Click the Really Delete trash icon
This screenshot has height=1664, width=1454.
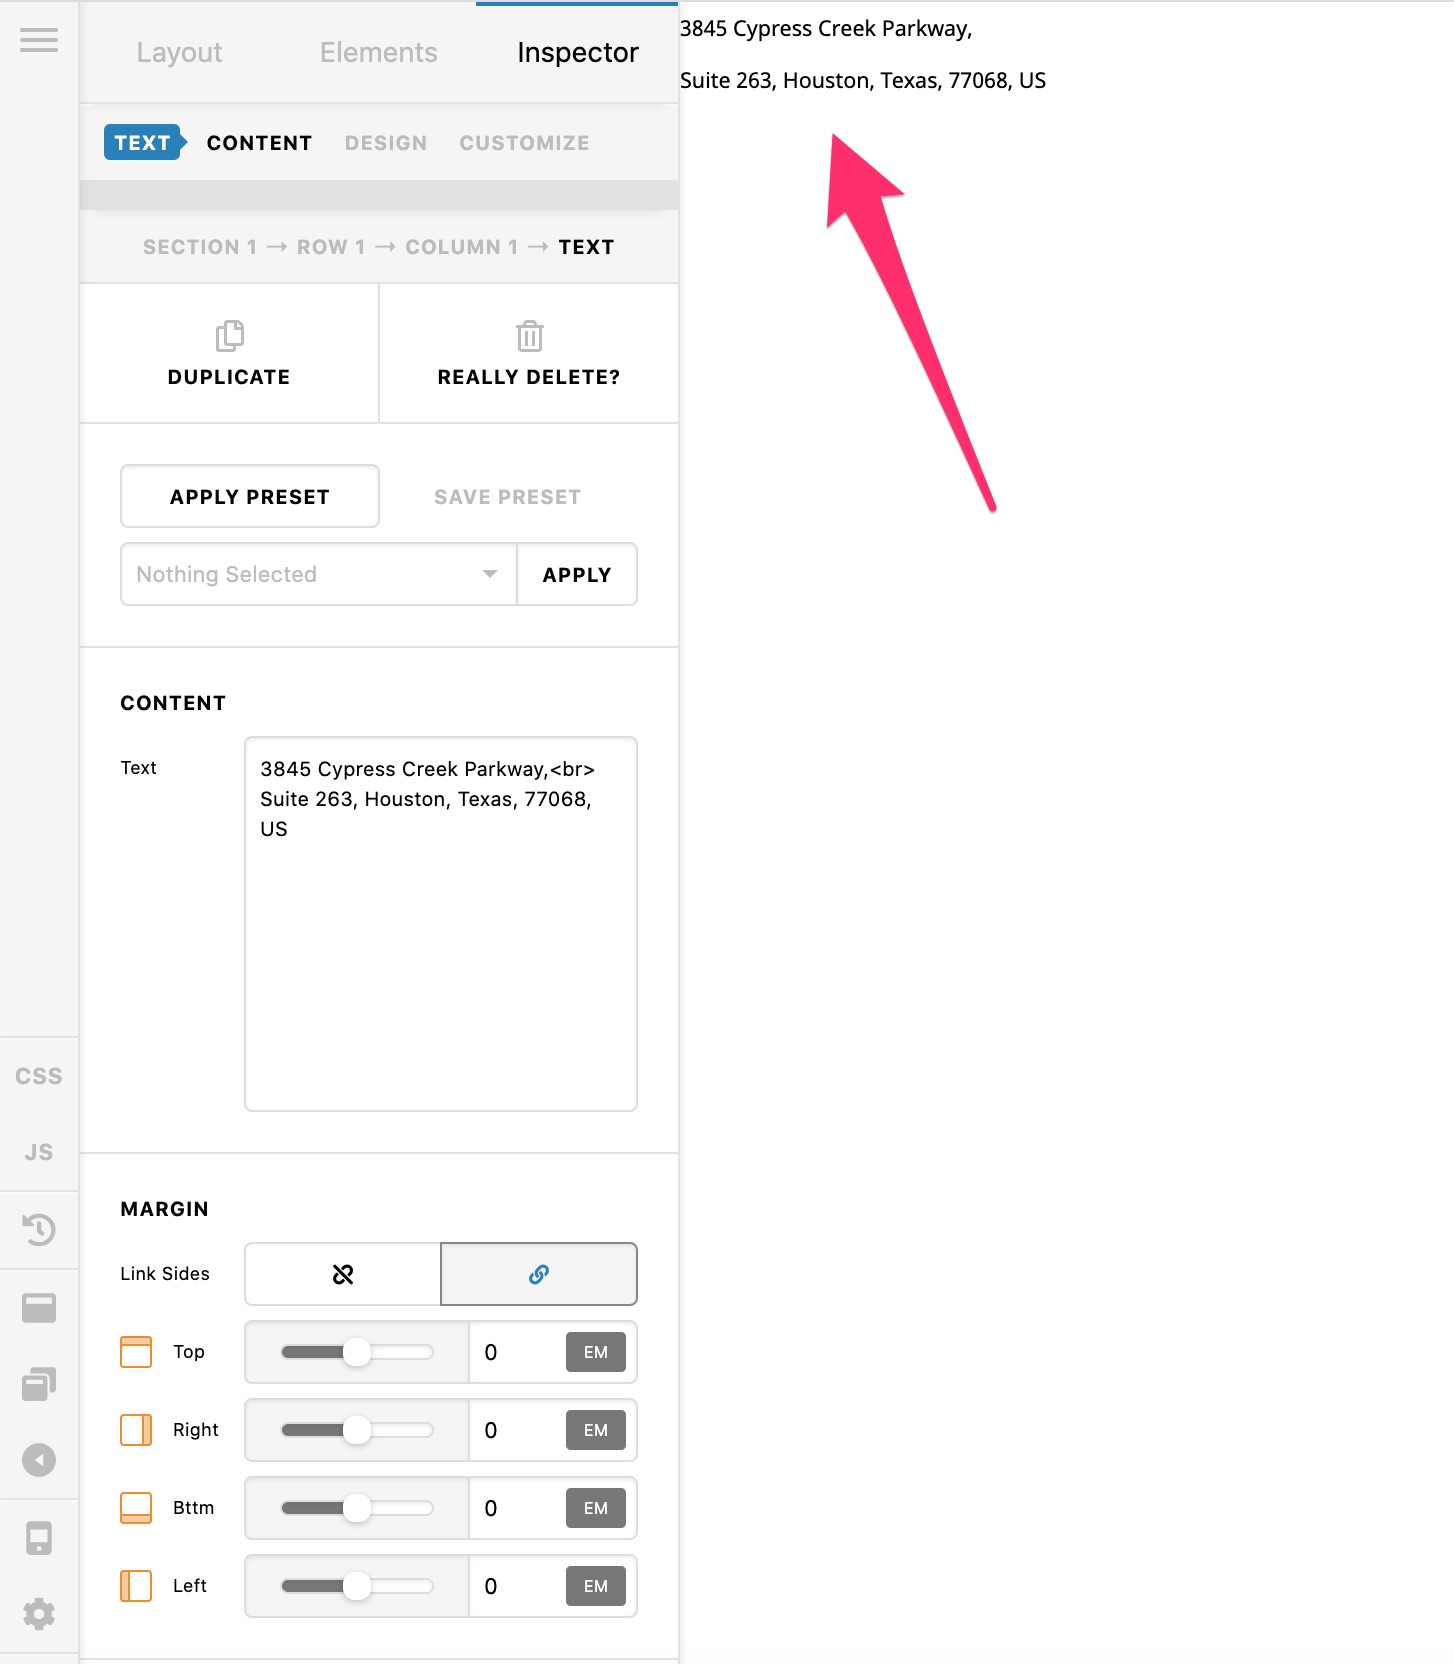coord(529,337)
